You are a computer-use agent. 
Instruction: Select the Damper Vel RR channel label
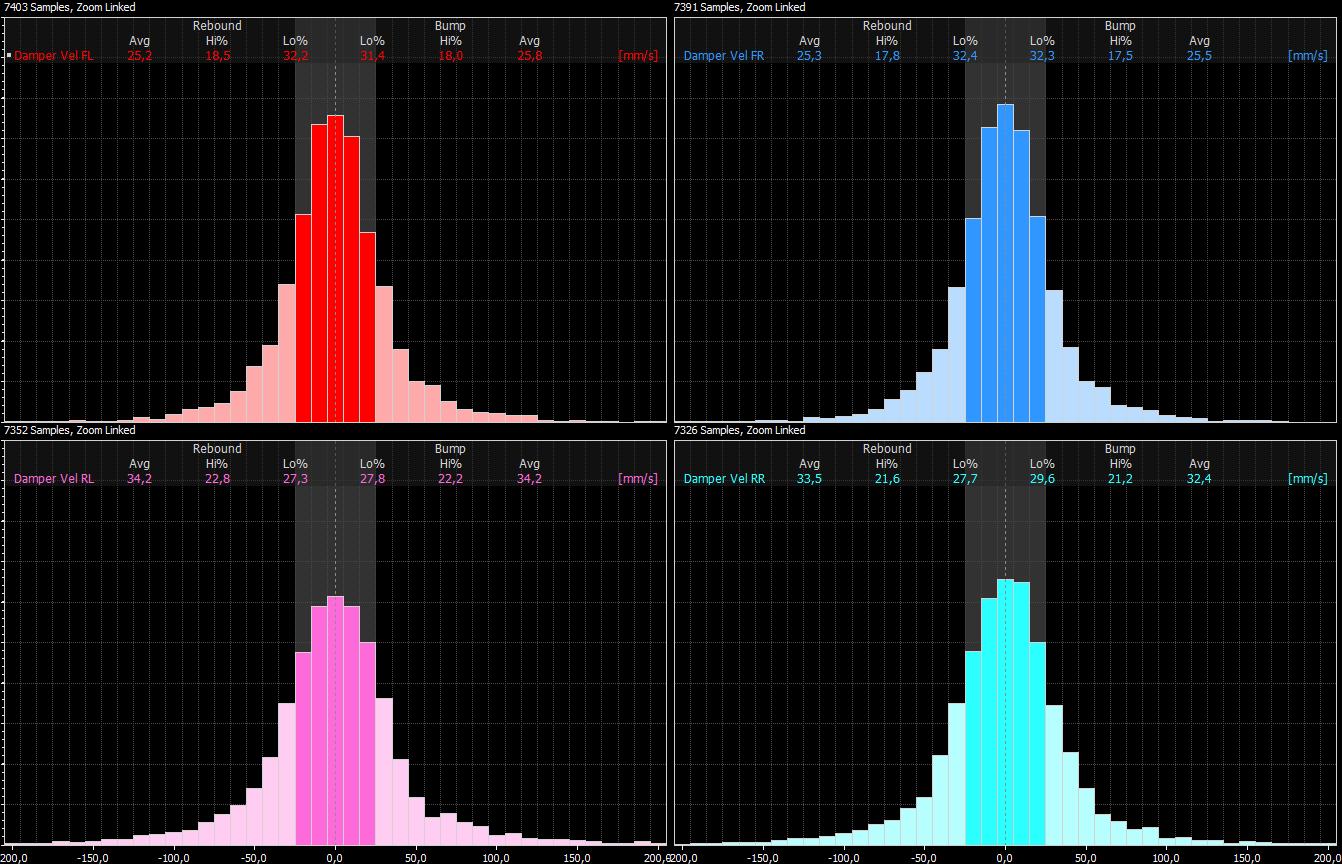[x=724, y=479]
